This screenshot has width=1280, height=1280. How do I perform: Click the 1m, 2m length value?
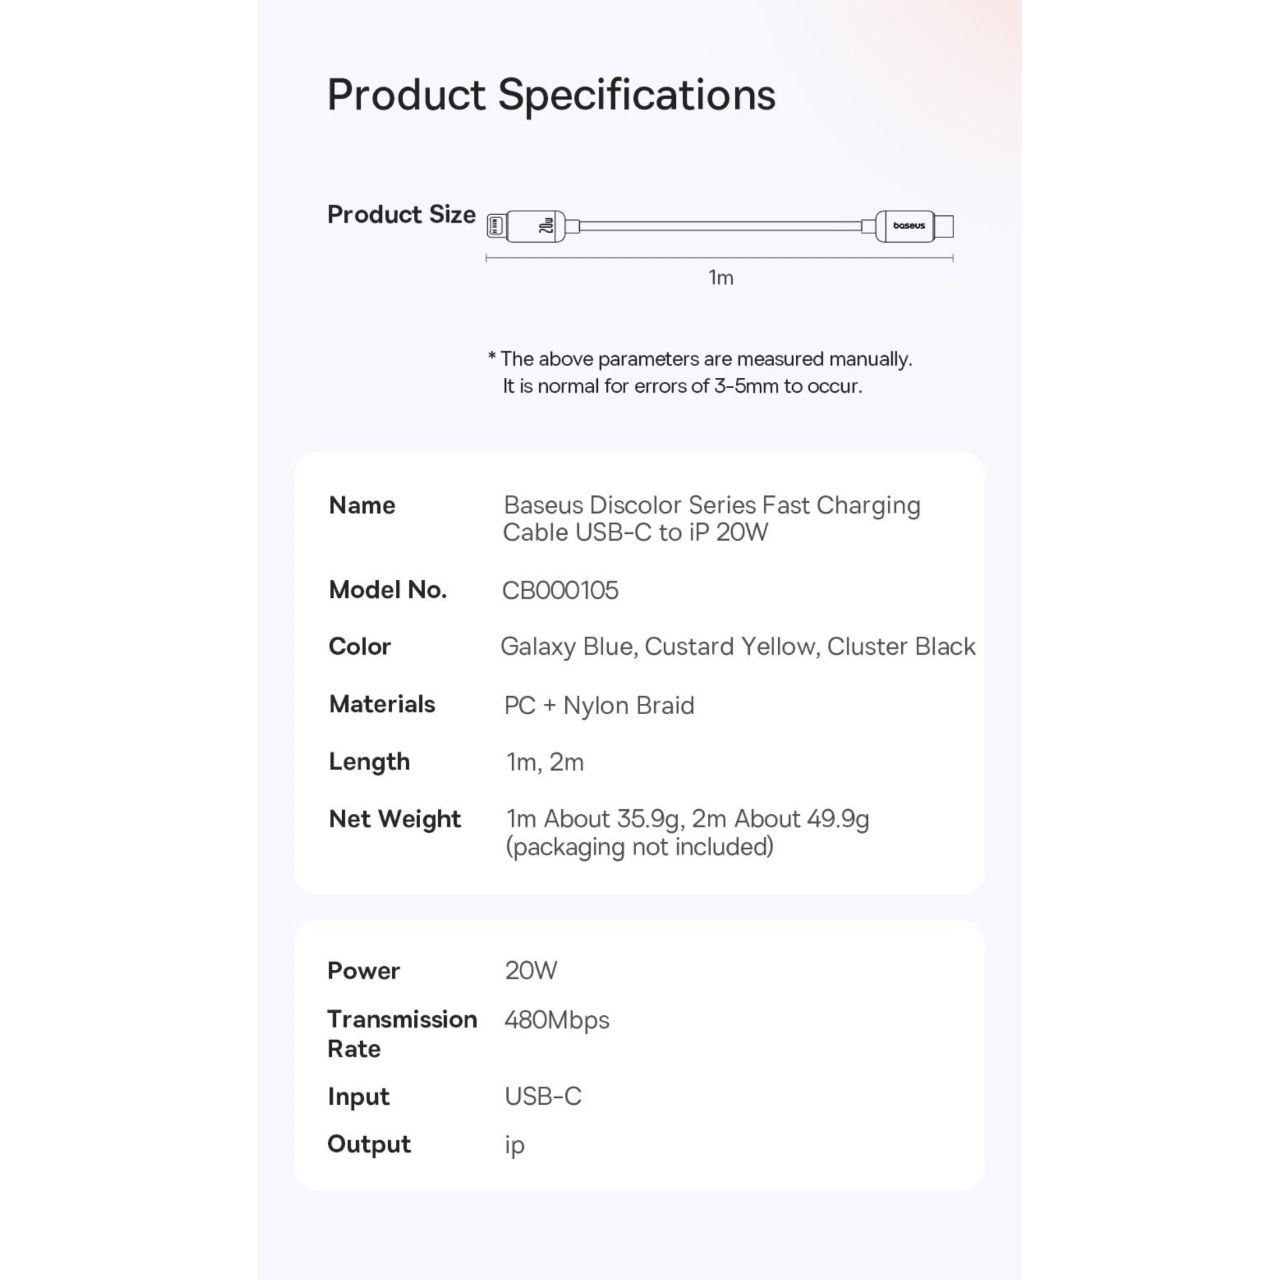[x=545, y=762]
